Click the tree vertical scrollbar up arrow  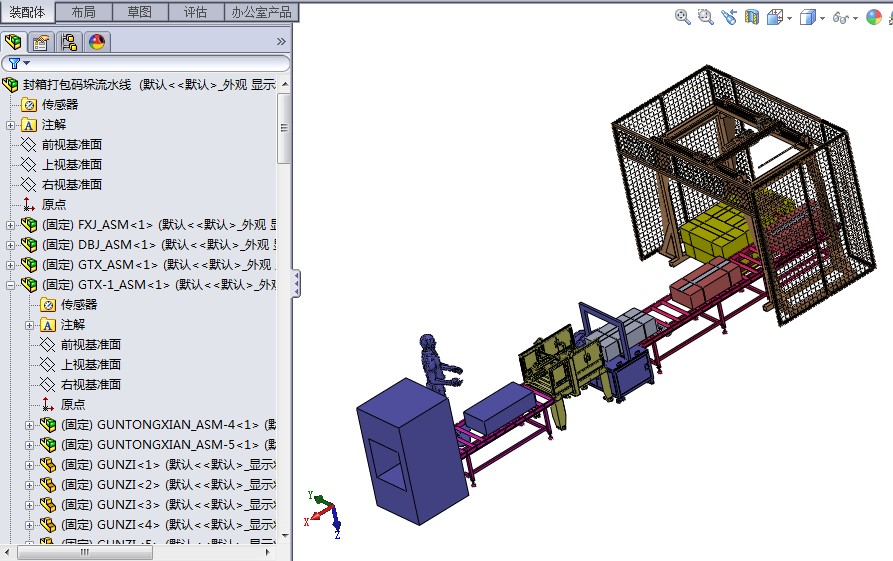pyautogui.click(x=284, y=84)
